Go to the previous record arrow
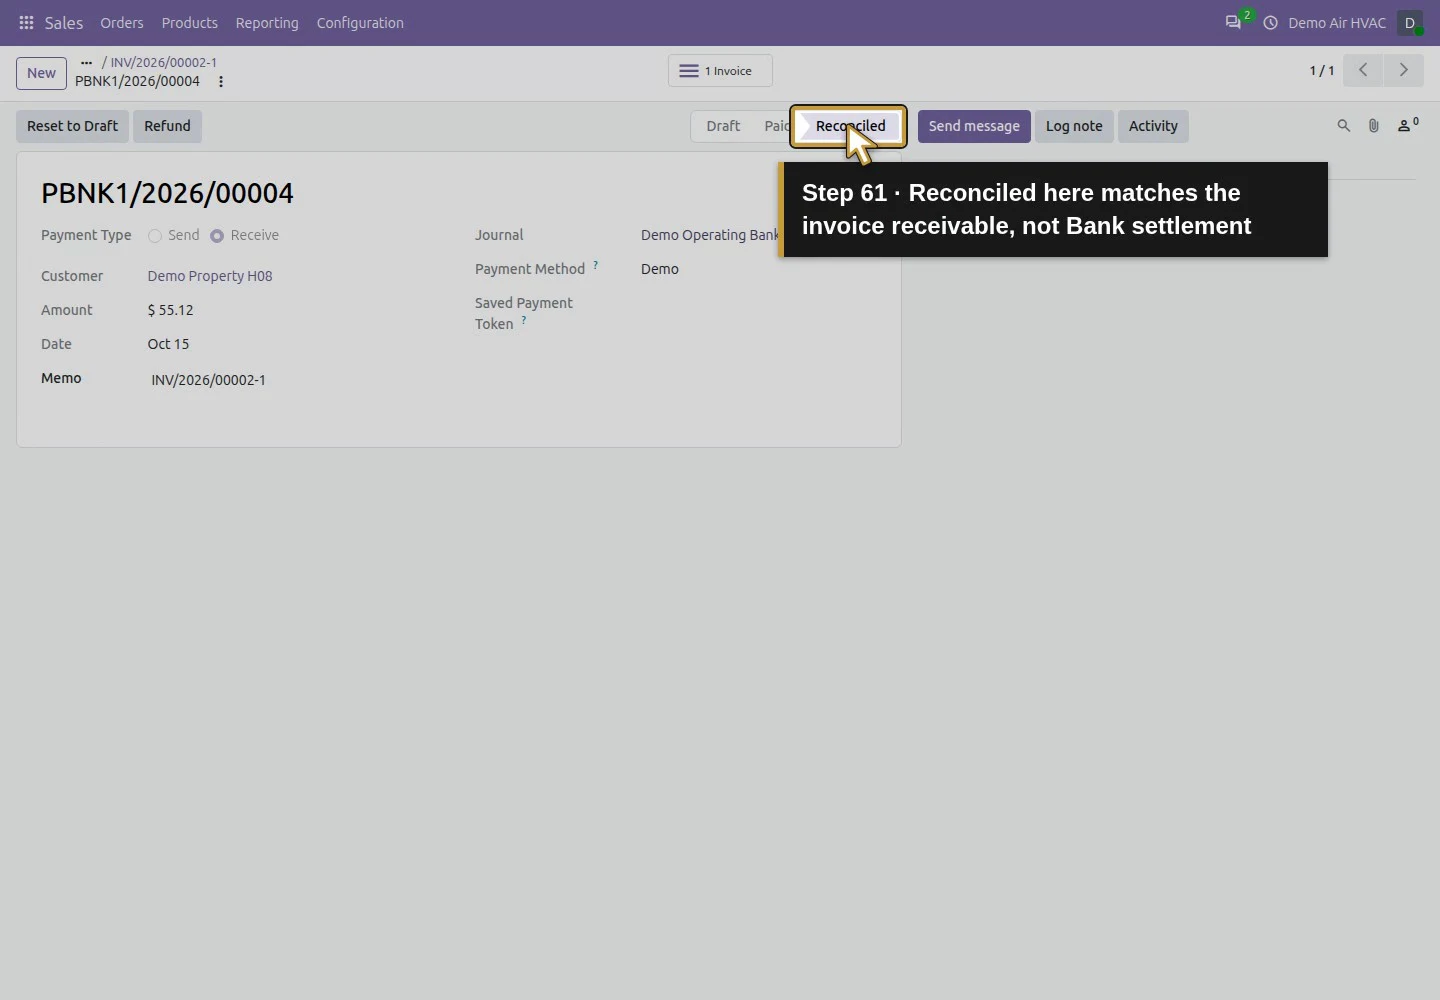Screen dimensions: 1440x1000 (1363, 70)
